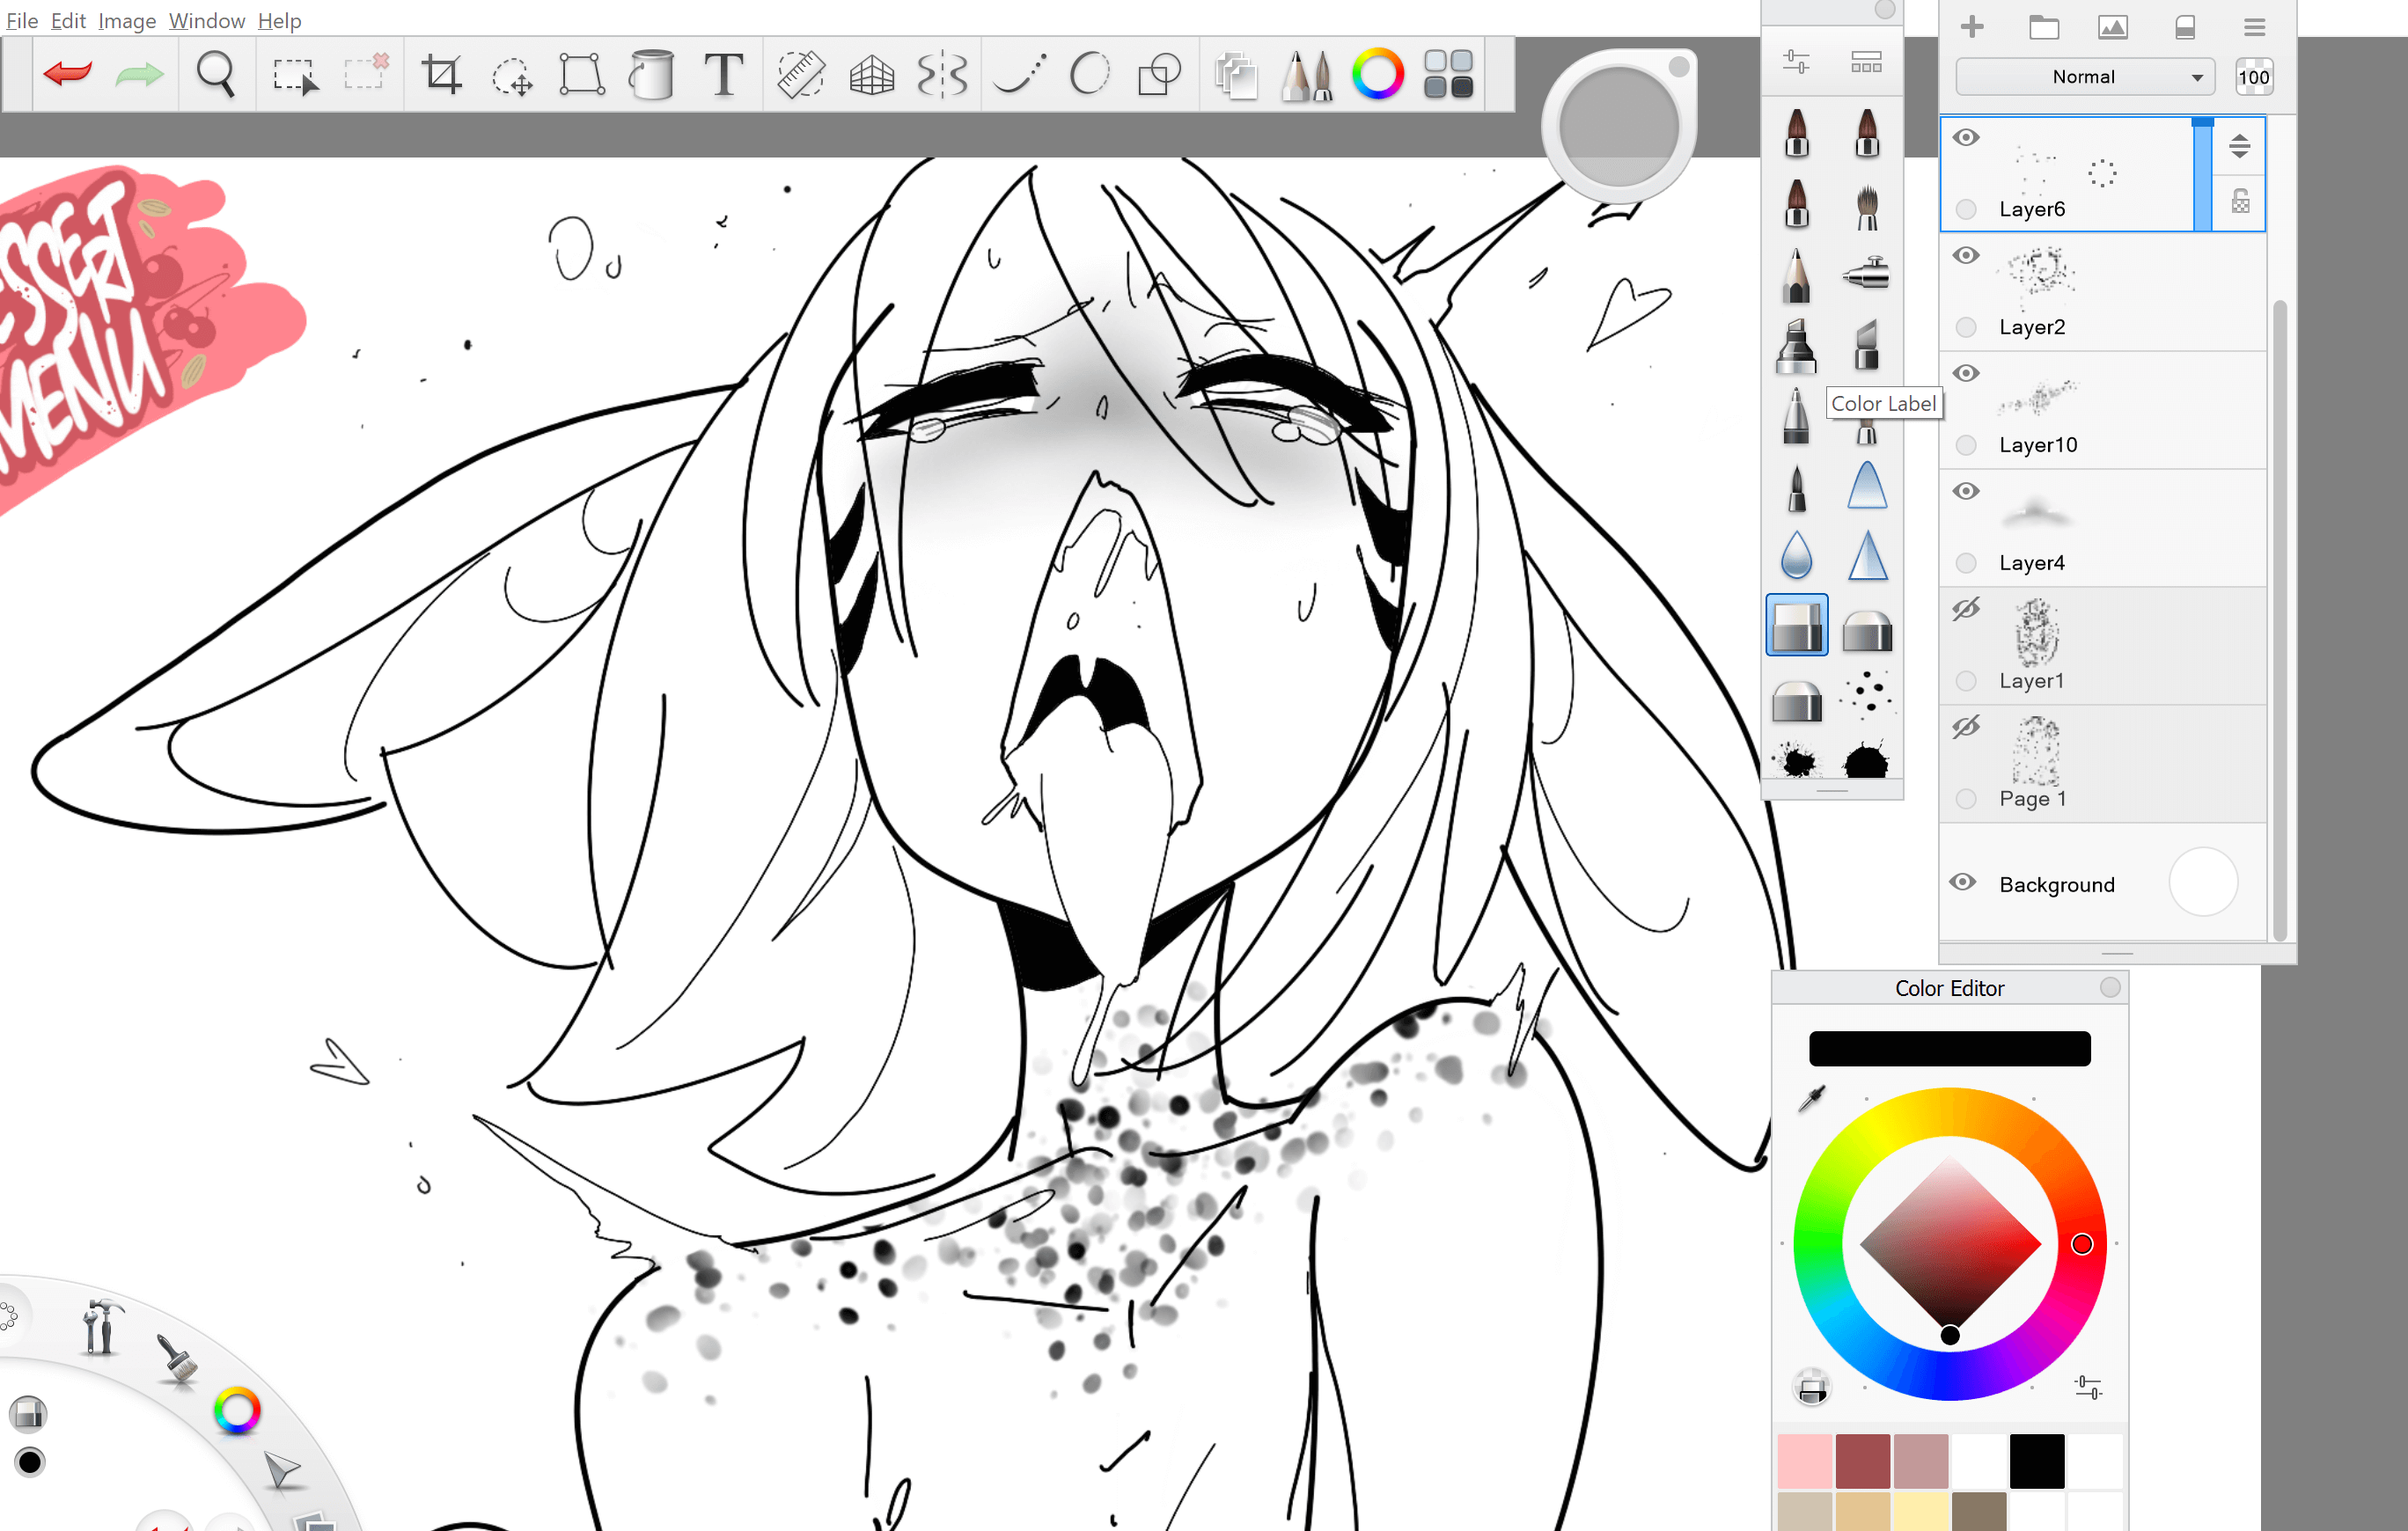Show hidden Layer1 via eye icon
The height and width of the screenshot is (1531, 2408).
[x=1966, y=609]
